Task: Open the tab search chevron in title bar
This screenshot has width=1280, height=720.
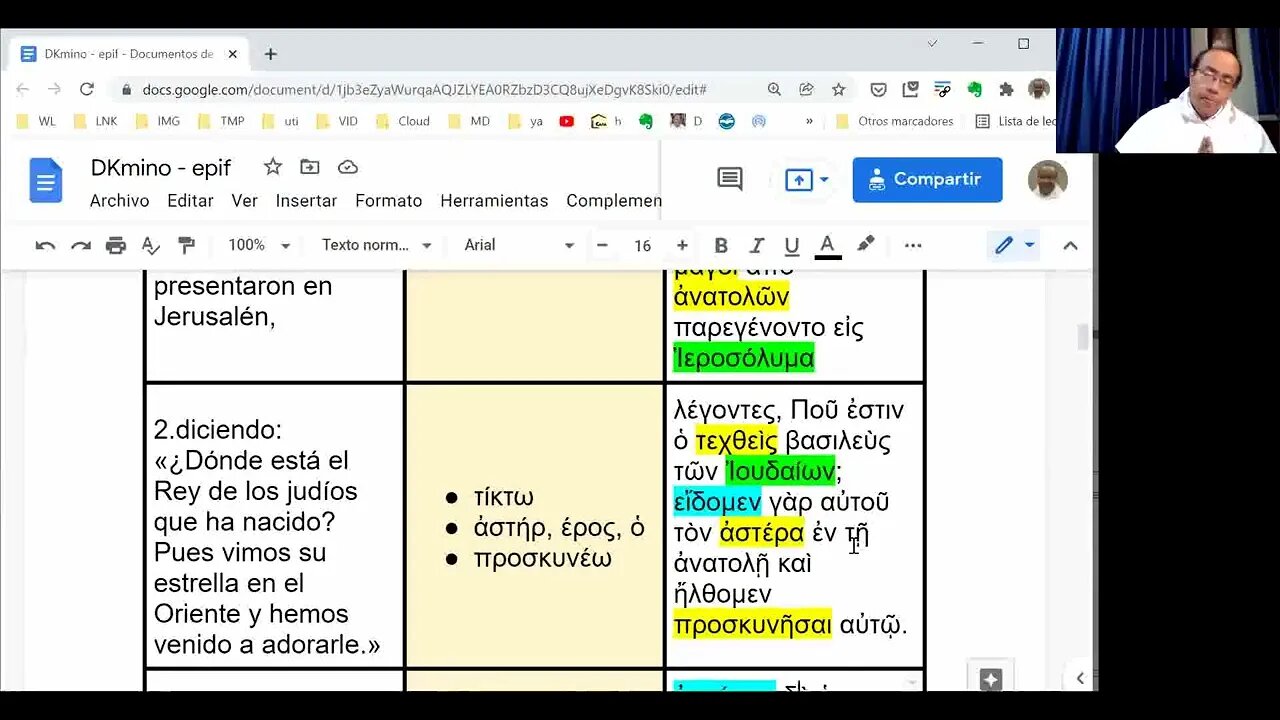Action: pyautogui.click(x=933, y=43)
